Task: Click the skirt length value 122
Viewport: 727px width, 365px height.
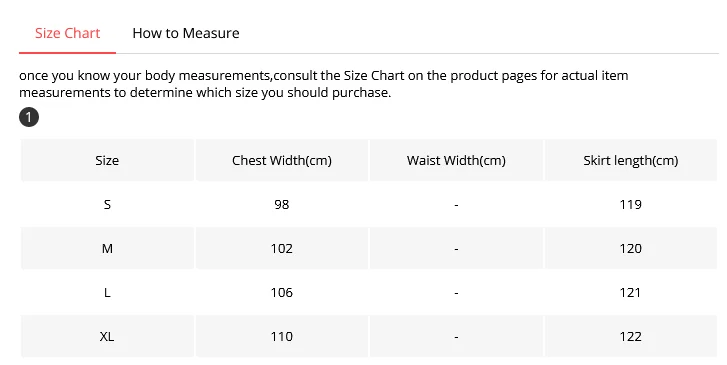Action: [631, 336]
